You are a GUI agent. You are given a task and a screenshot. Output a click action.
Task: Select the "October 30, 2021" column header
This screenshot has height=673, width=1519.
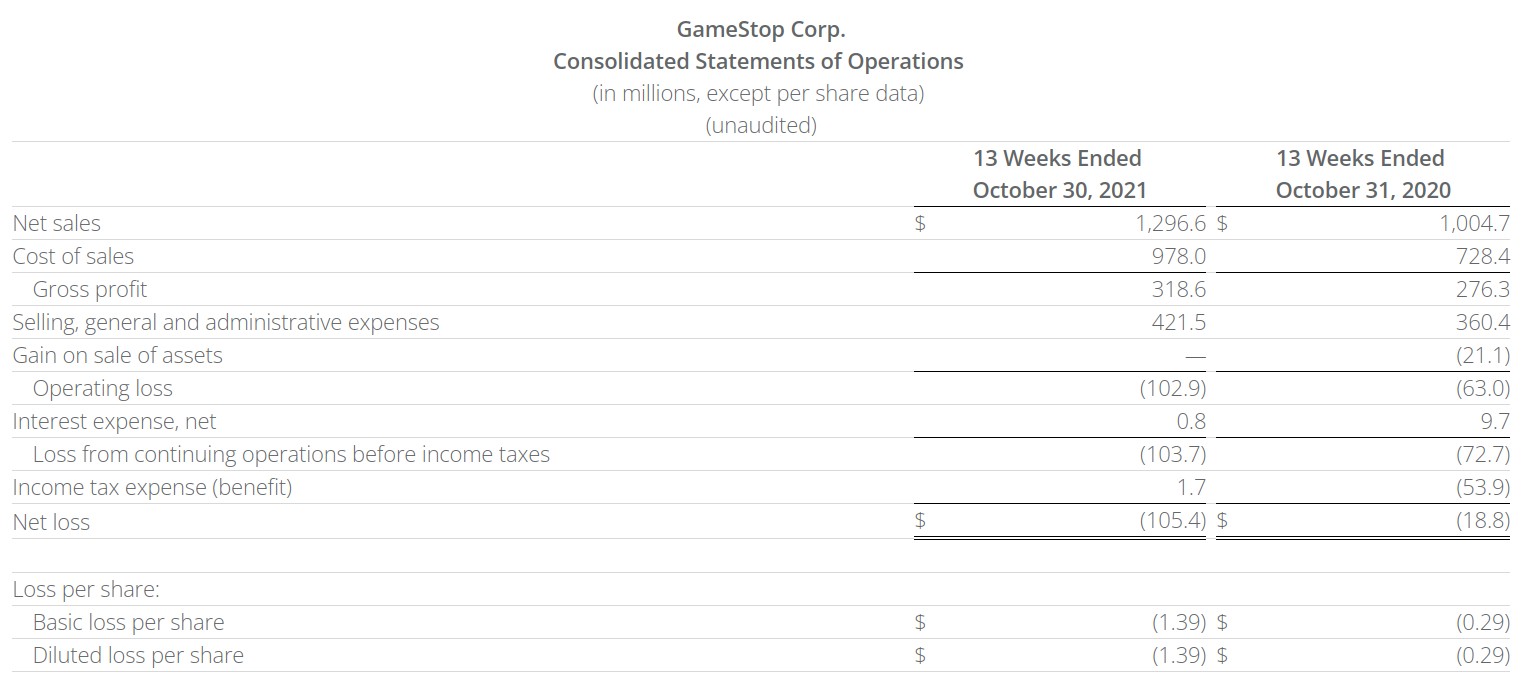pos(1059,190)
